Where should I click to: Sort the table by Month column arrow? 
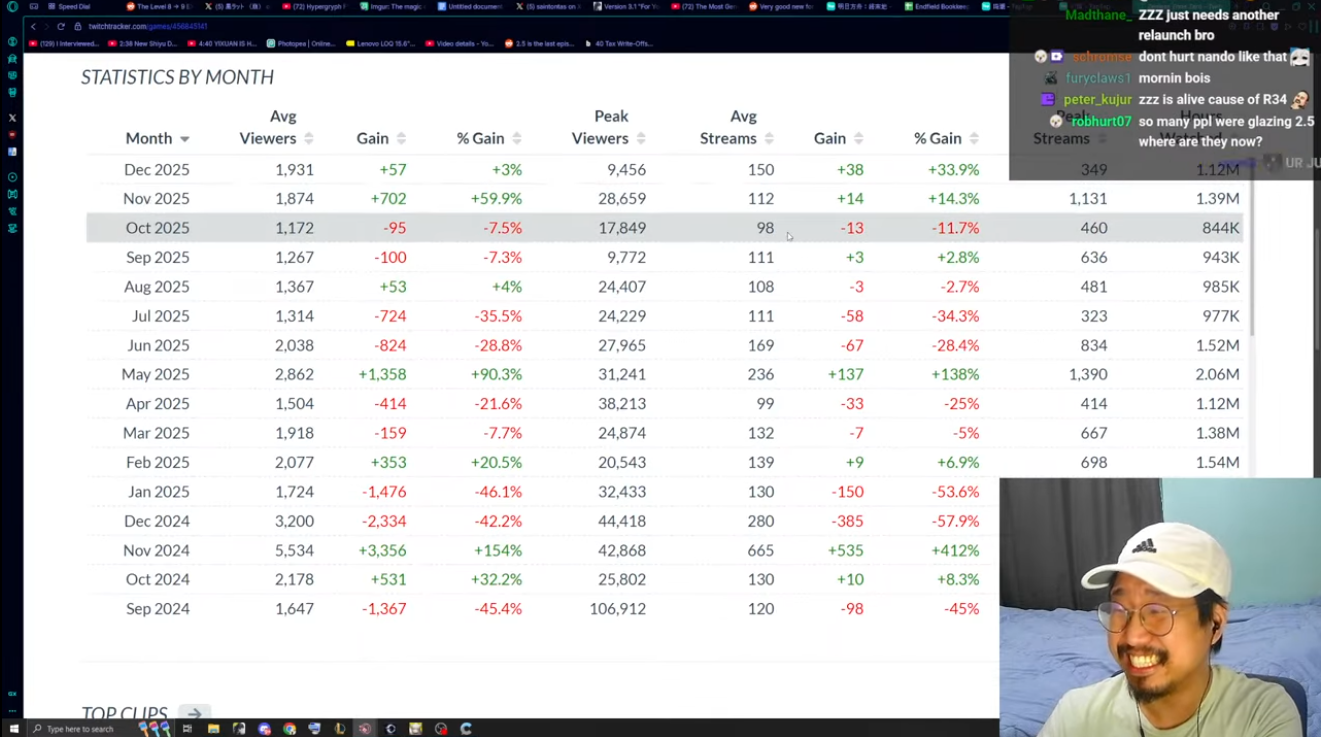[184, 139]
